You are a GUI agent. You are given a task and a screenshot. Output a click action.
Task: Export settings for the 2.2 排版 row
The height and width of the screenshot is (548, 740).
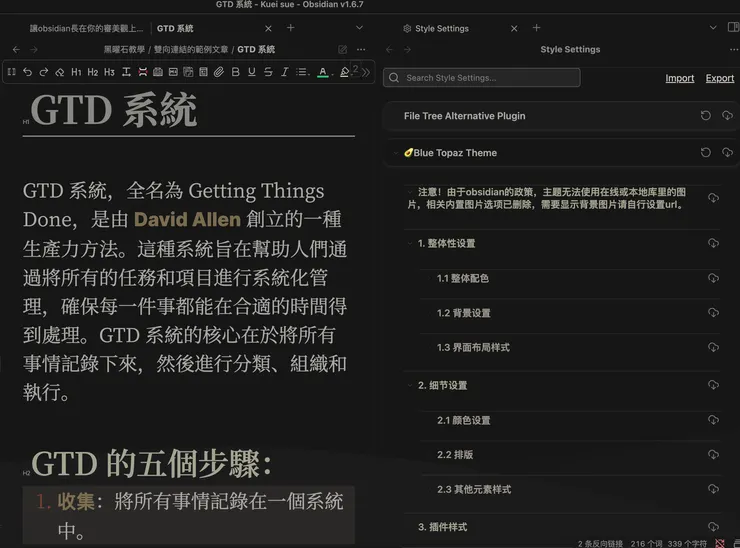(x=713, y=455)
